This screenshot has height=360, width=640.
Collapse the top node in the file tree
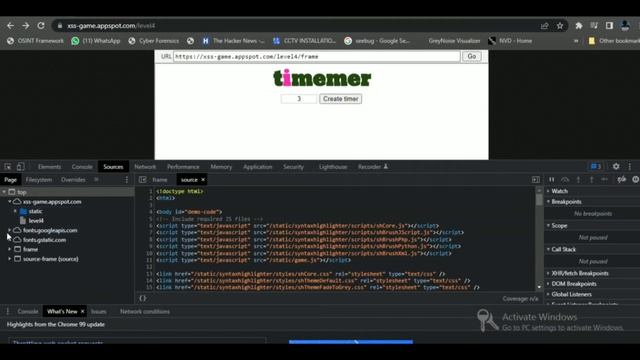[x=4, y=192]
